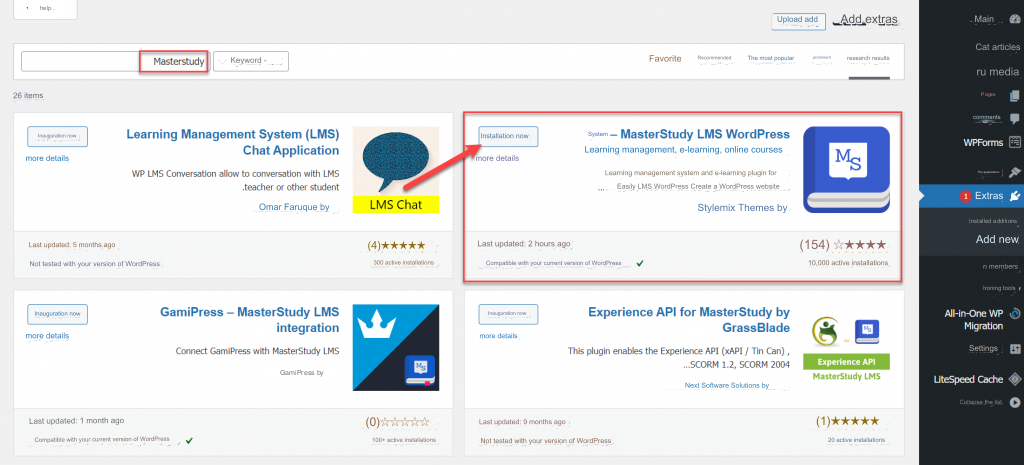Click the red update badge on Extras
The height and width of the screenshot is (465, 1024).
click(965, 196)
